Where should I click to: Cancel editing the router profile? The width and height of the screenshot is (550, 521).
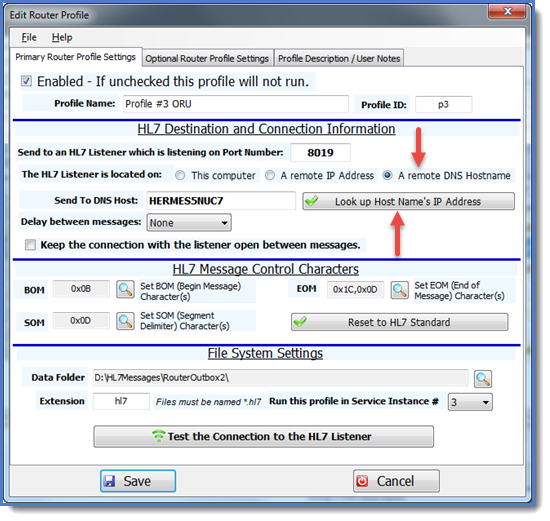coord(396,481)
